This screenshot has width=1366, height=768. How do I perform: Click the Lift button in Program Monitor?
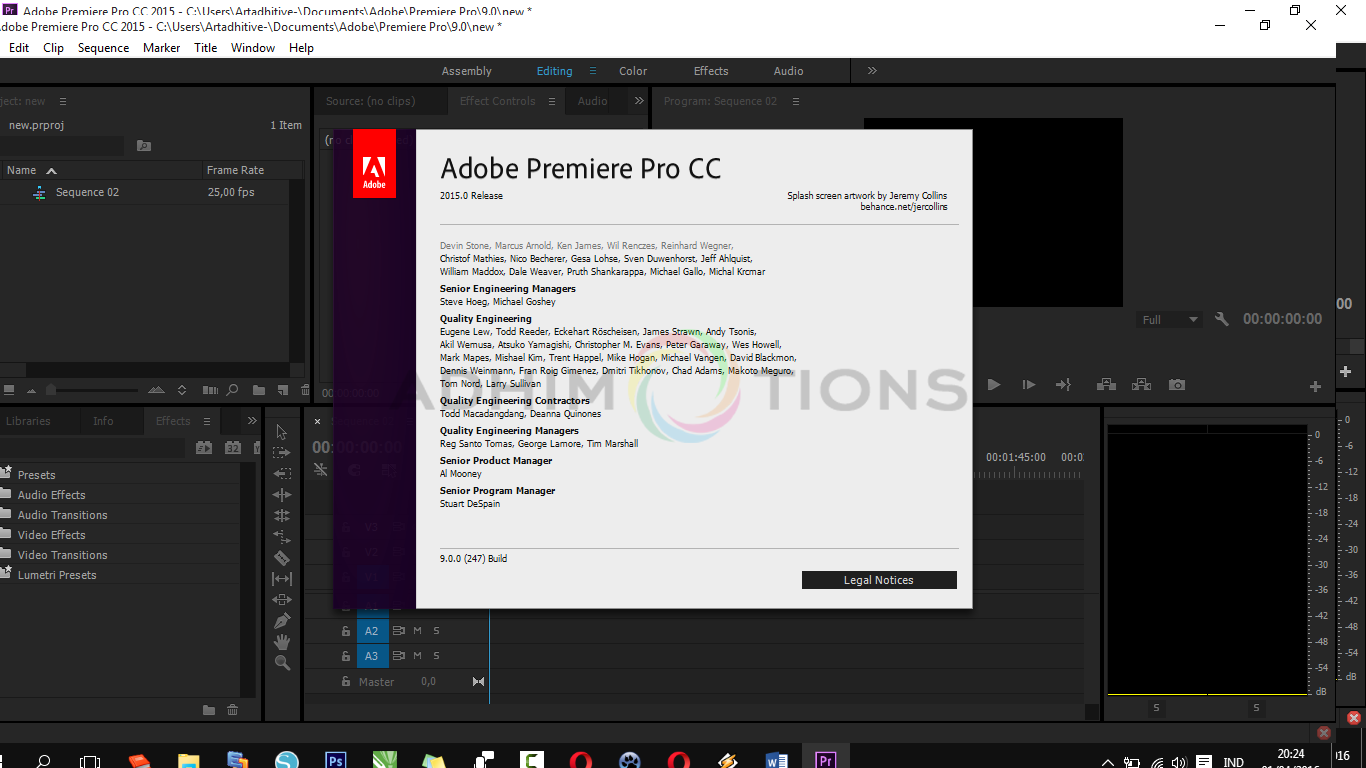tap(1106, 385)
